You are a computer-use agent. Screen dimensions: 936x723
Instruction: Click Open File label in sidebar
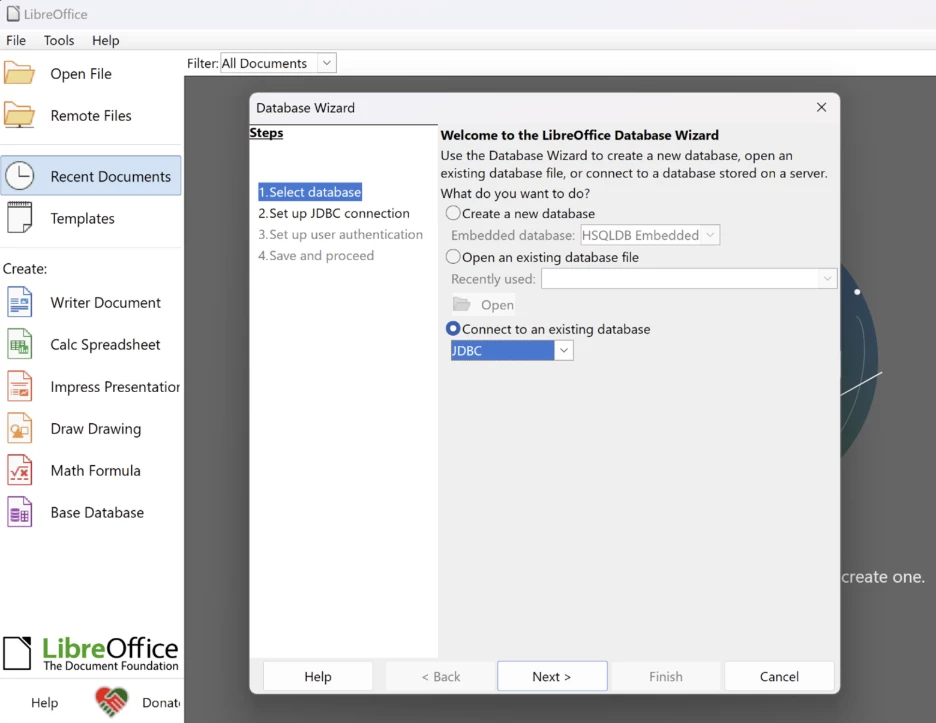click(81, 73)
